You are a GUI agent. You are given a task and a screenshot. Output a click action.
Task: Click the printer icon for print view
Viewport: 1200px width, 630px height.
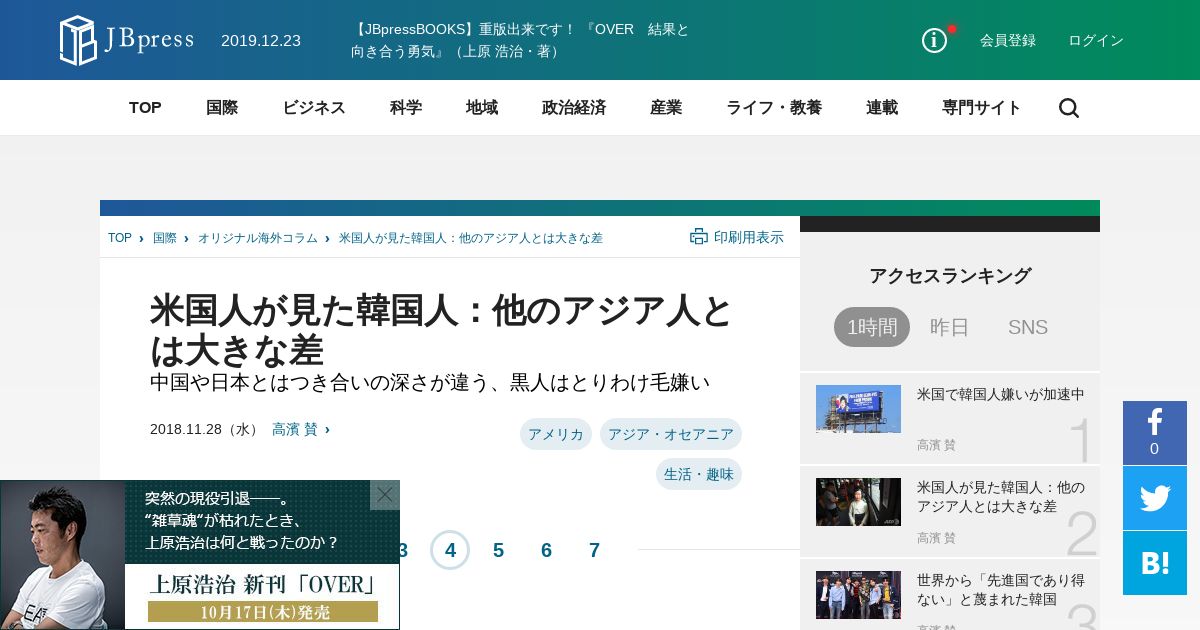[699, 237]
